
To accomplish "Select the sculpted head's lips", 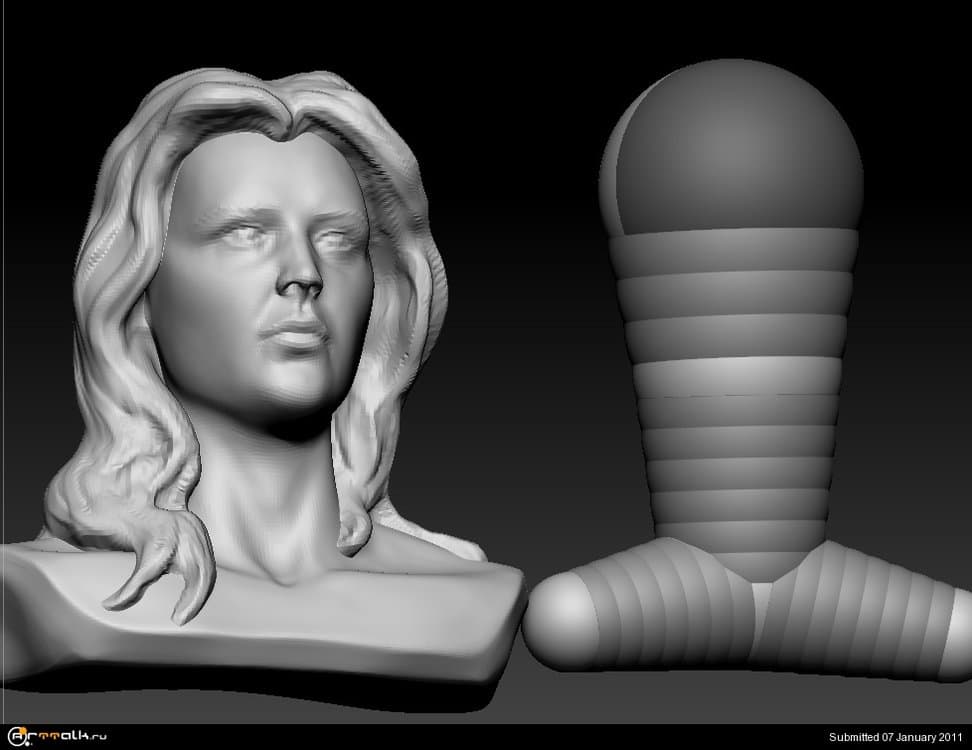I will pos(293,335).
